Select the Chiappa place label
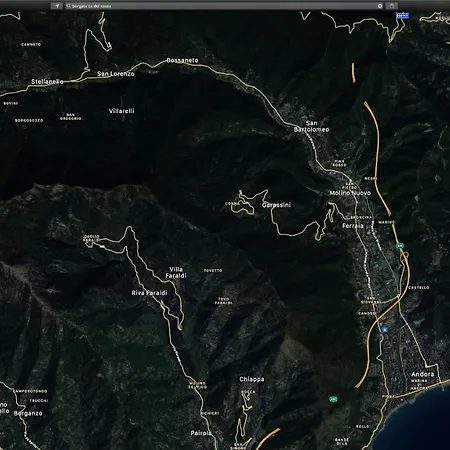Viewport: 450px width, 450px height. 252,379
